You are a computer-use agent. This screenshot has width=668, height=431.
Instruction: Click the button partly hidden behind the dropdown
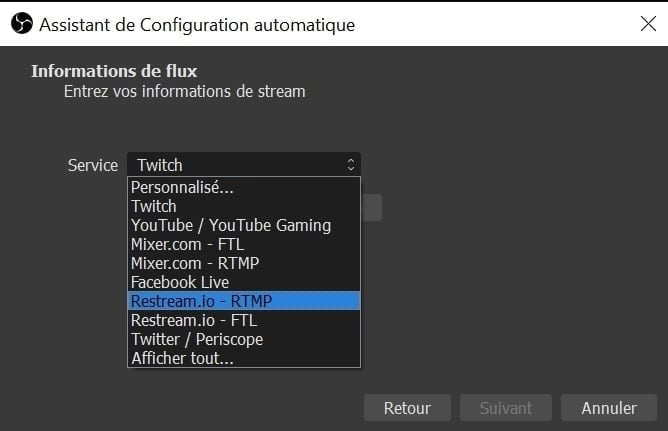371,208
